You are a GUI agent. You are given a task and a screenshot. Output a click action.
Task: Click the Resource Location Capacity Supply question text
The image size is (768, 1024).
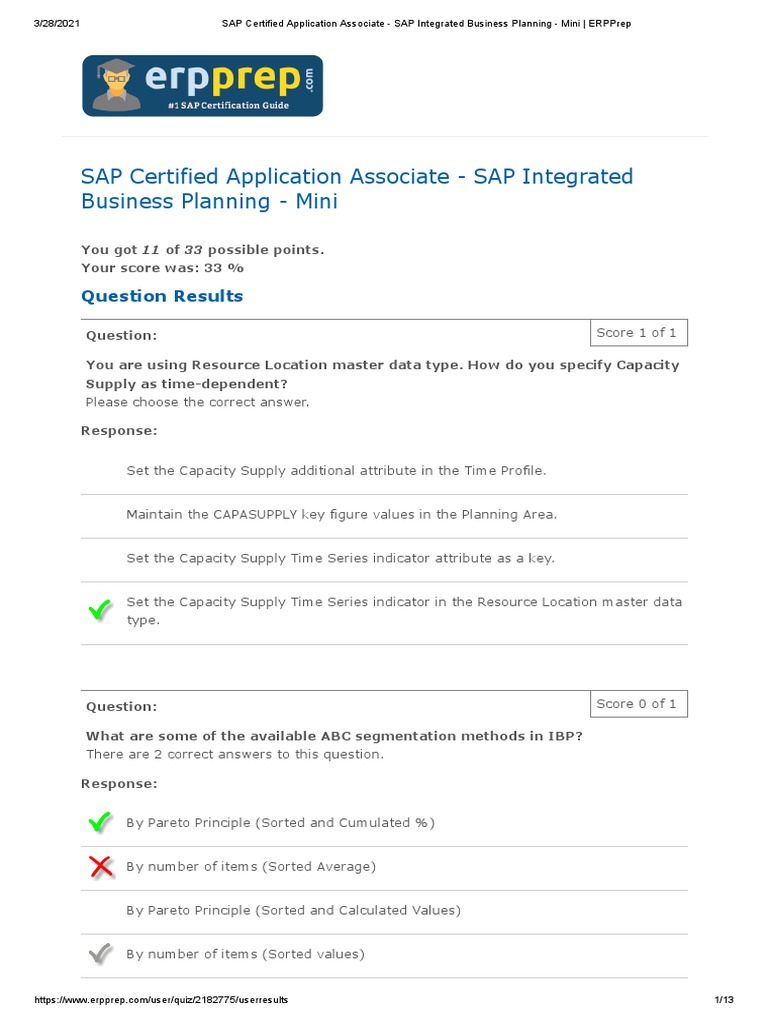382,374
